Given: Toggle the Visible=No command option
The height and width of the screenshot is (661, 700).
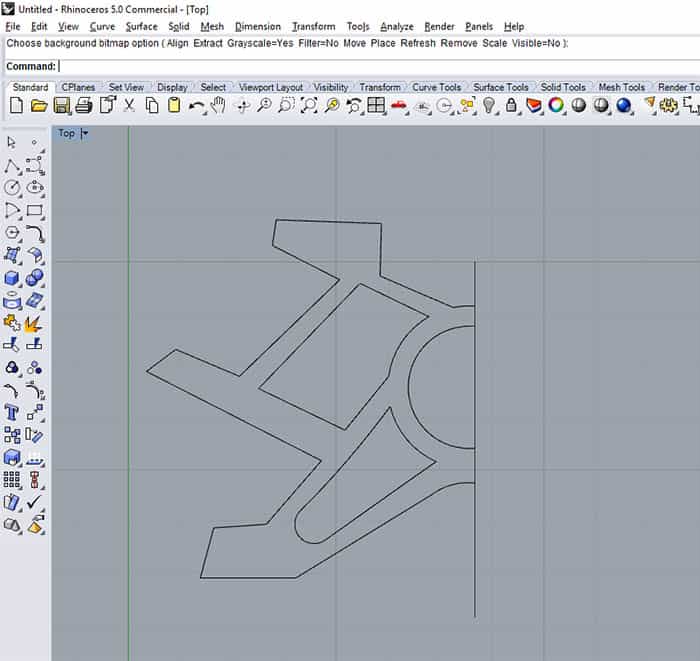Looking at the screenshot, I should point(536,43).
